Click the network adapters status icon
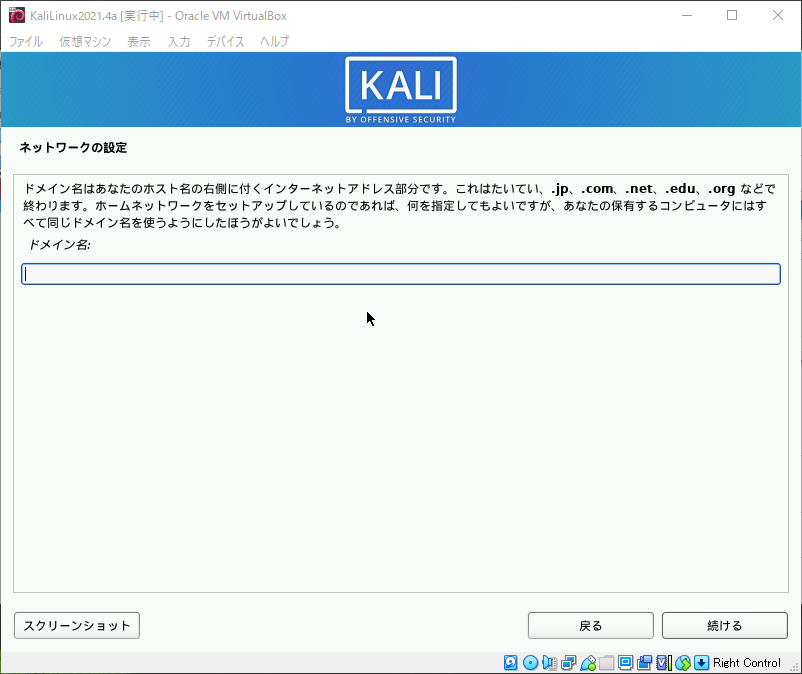Screen dimensions: 802x674 [568, 663]
